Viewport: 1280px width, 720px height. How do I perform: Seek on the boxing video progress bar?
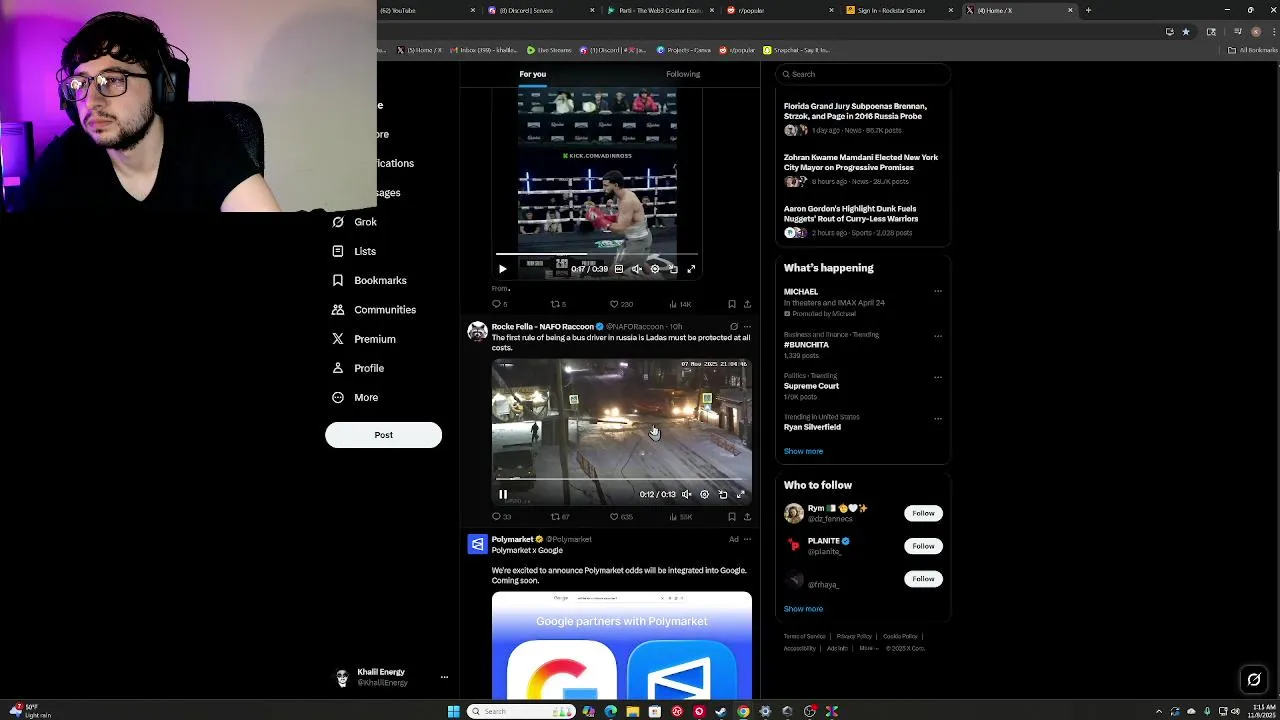(x=597, y=254)
